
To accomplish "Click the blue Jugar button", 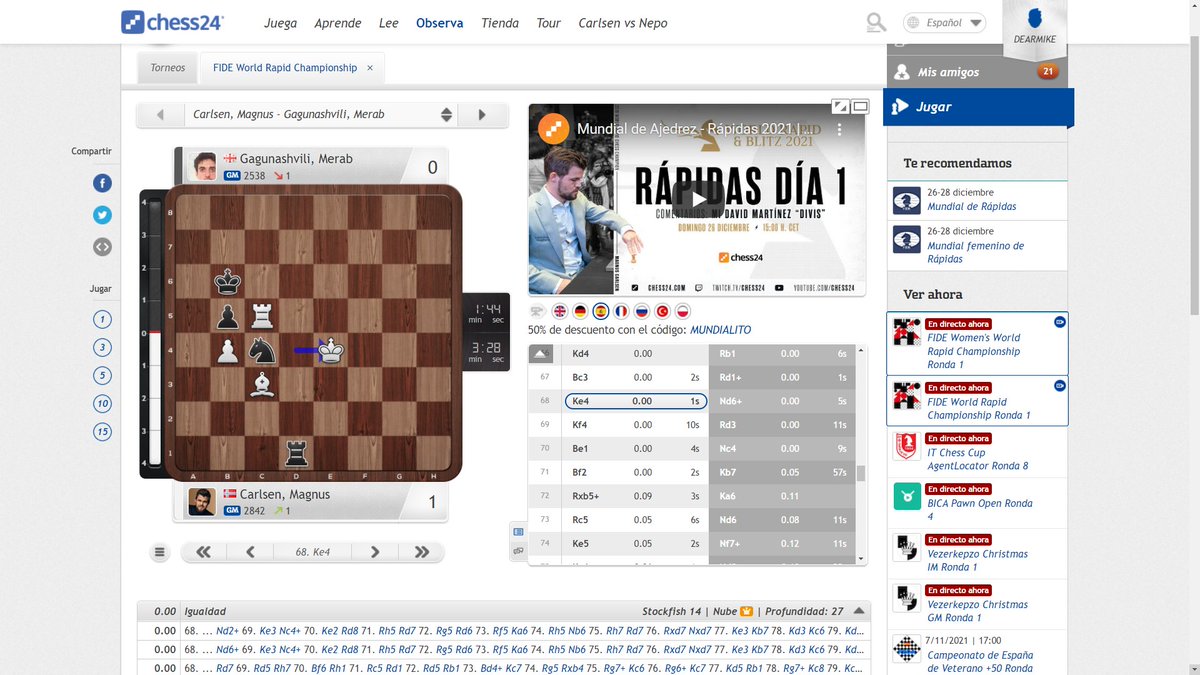I will pyautogui.click(x=980, y=106).
